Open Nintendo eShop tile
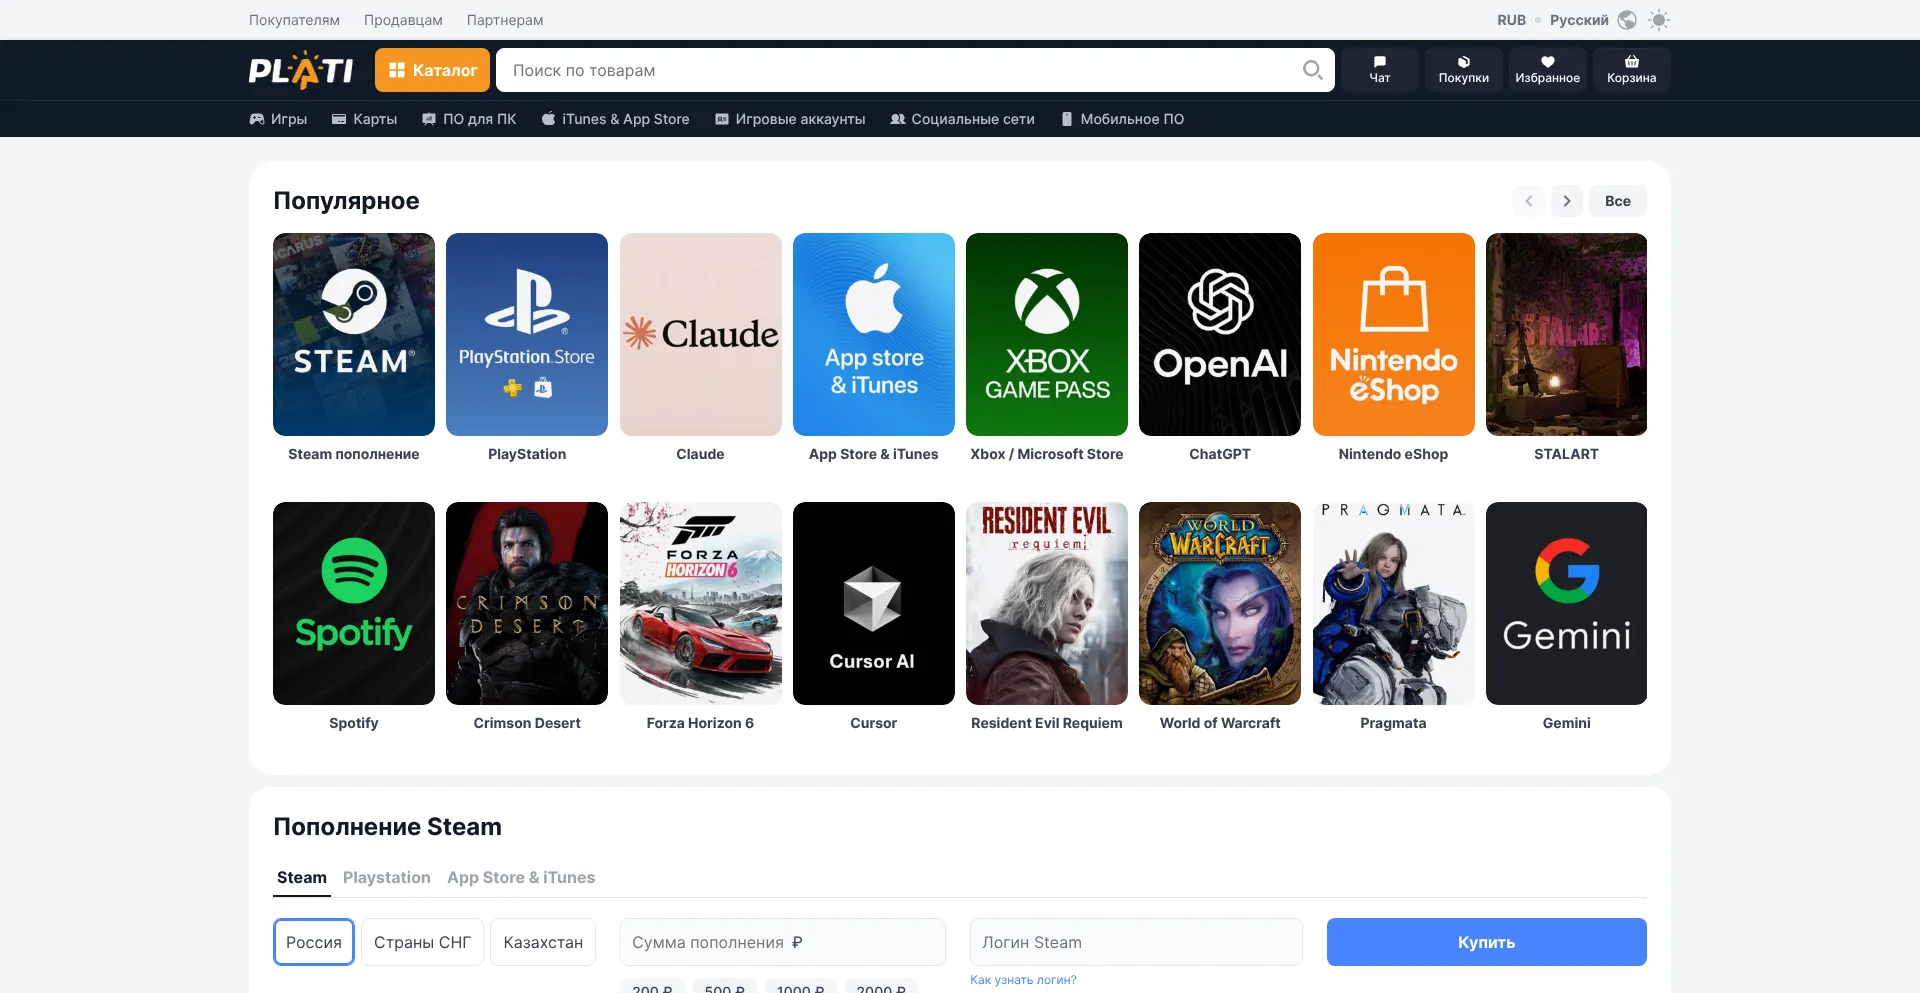 [1393, 334]
